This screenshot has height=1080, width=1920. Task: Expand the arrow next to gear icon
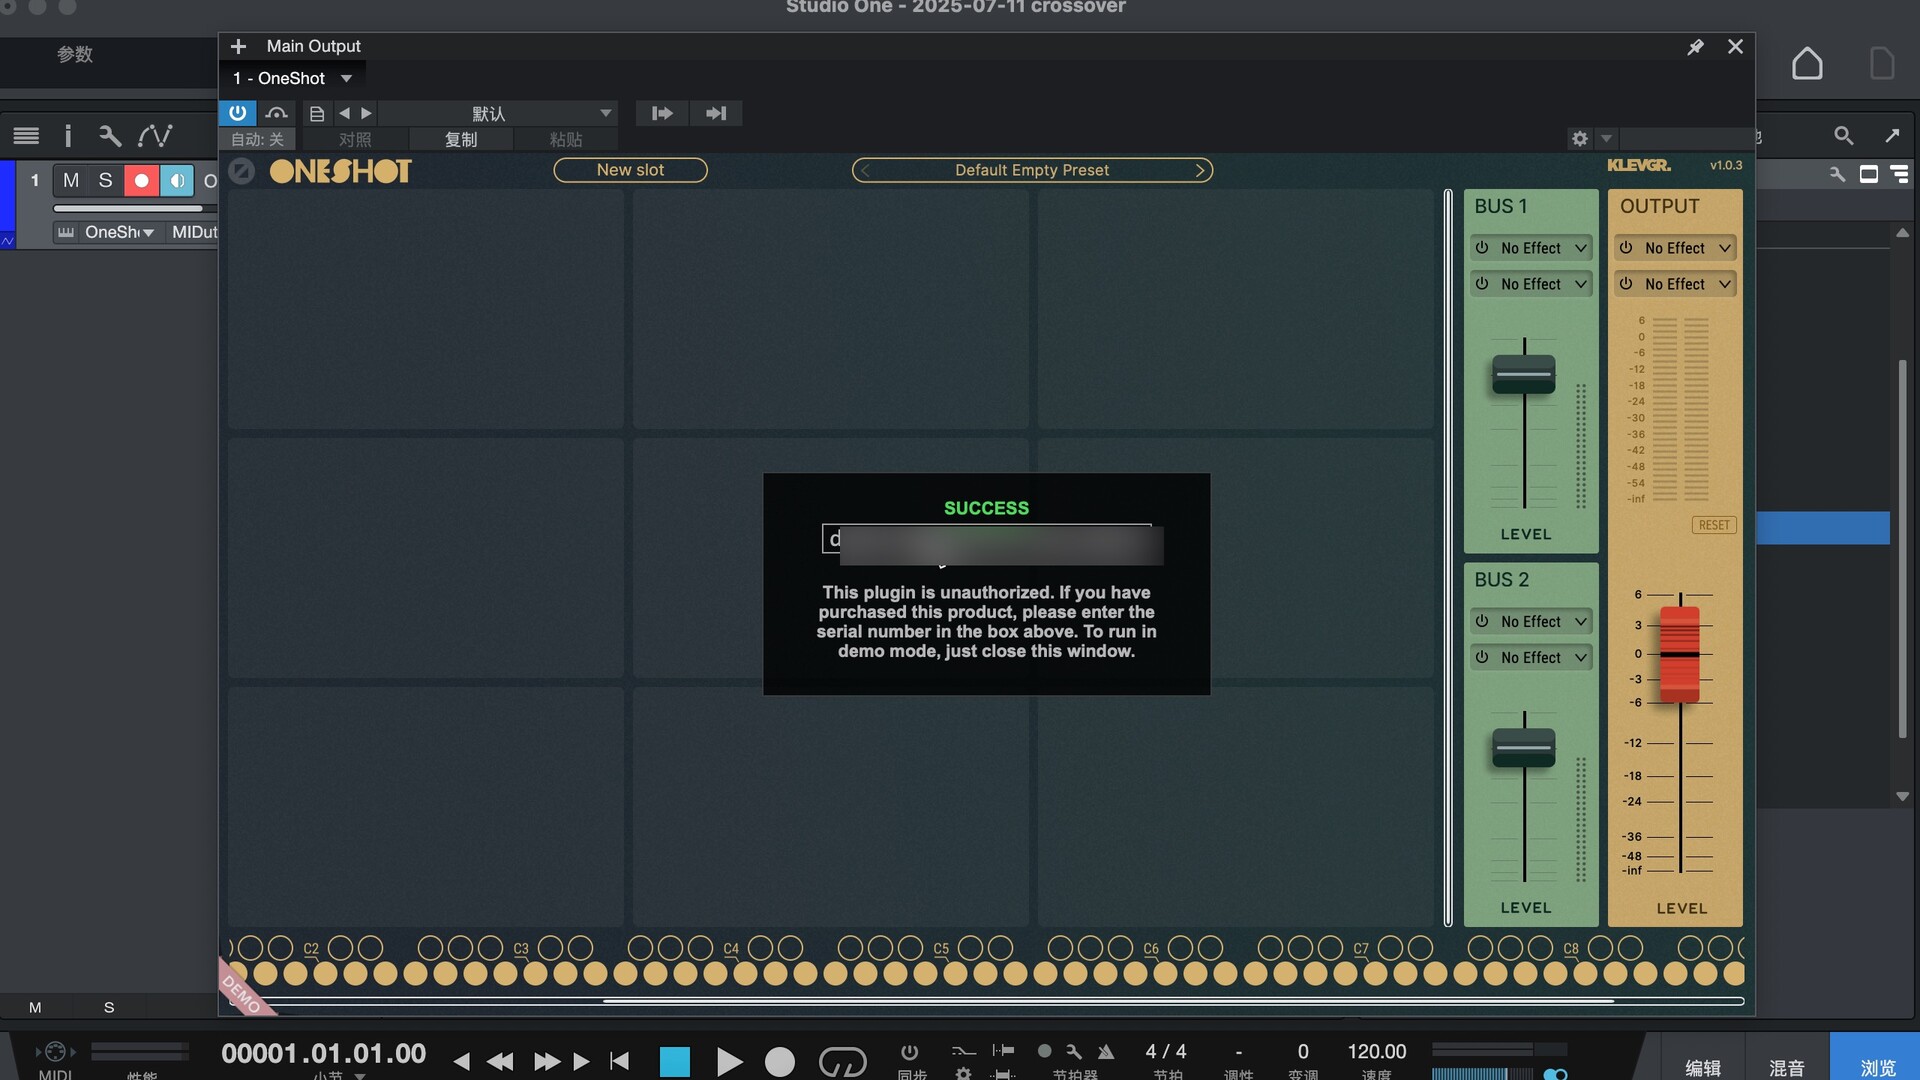(x=1606, y=138)
